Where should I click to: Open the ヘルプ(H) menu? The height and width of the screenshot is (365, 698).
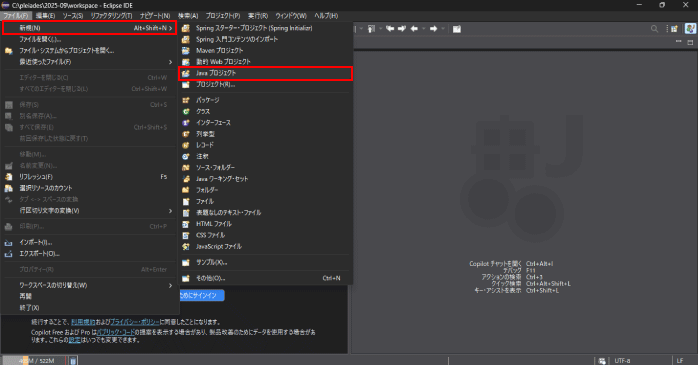326,16
